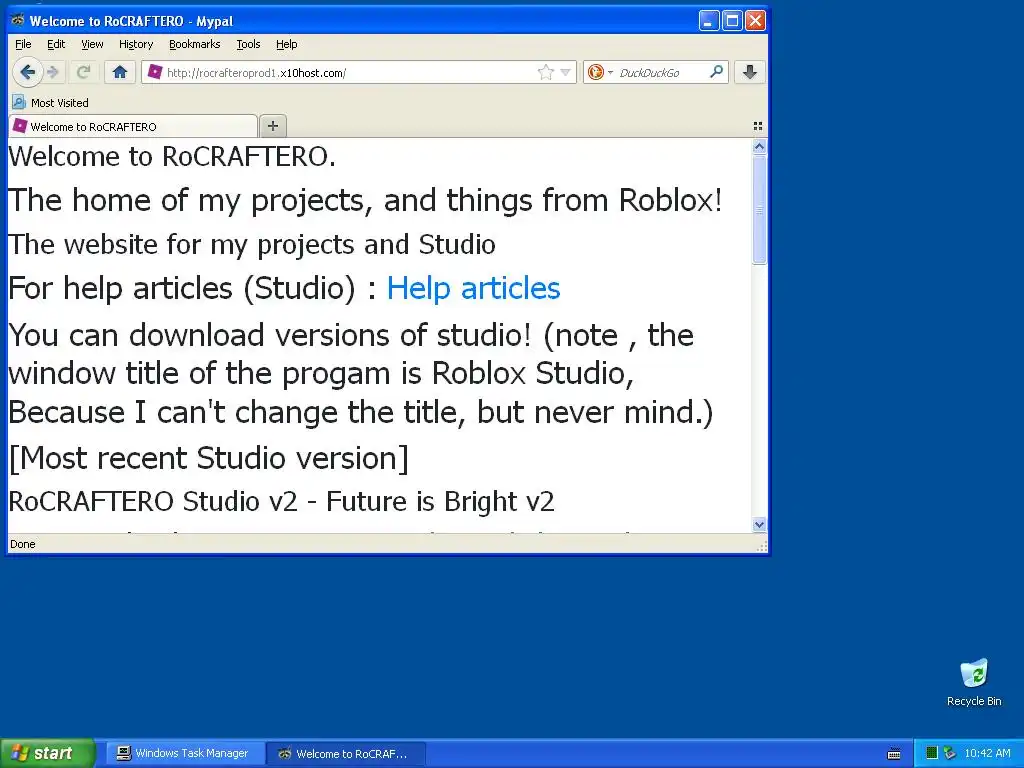Click the 'Done' status bar text
This screenshot has height=768, width=1024.
pyautogui.click(x=23, y=544)
